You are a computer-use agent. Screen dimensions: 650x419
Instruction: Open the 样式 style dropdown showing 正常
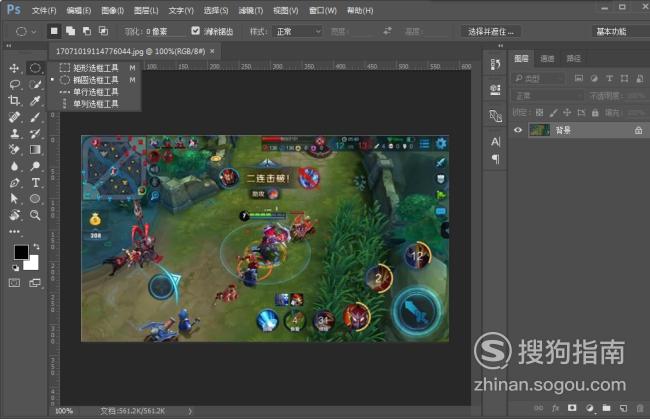(298, 31)
